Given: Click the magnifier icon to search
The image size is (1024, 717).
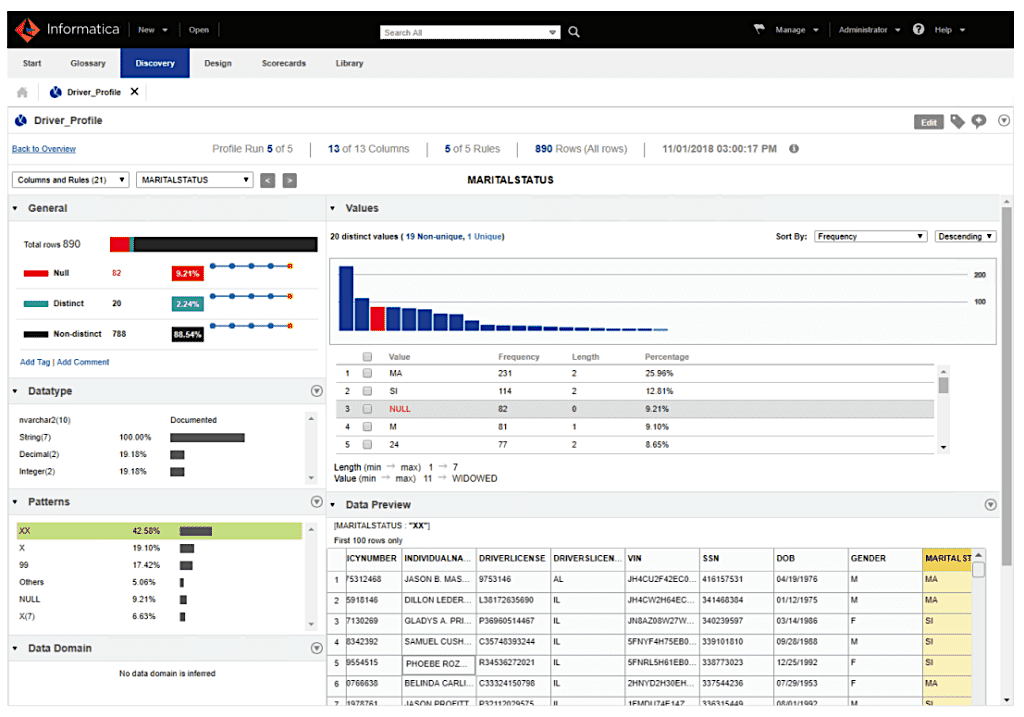Looking at the screenshot, I should click(573, 31).
